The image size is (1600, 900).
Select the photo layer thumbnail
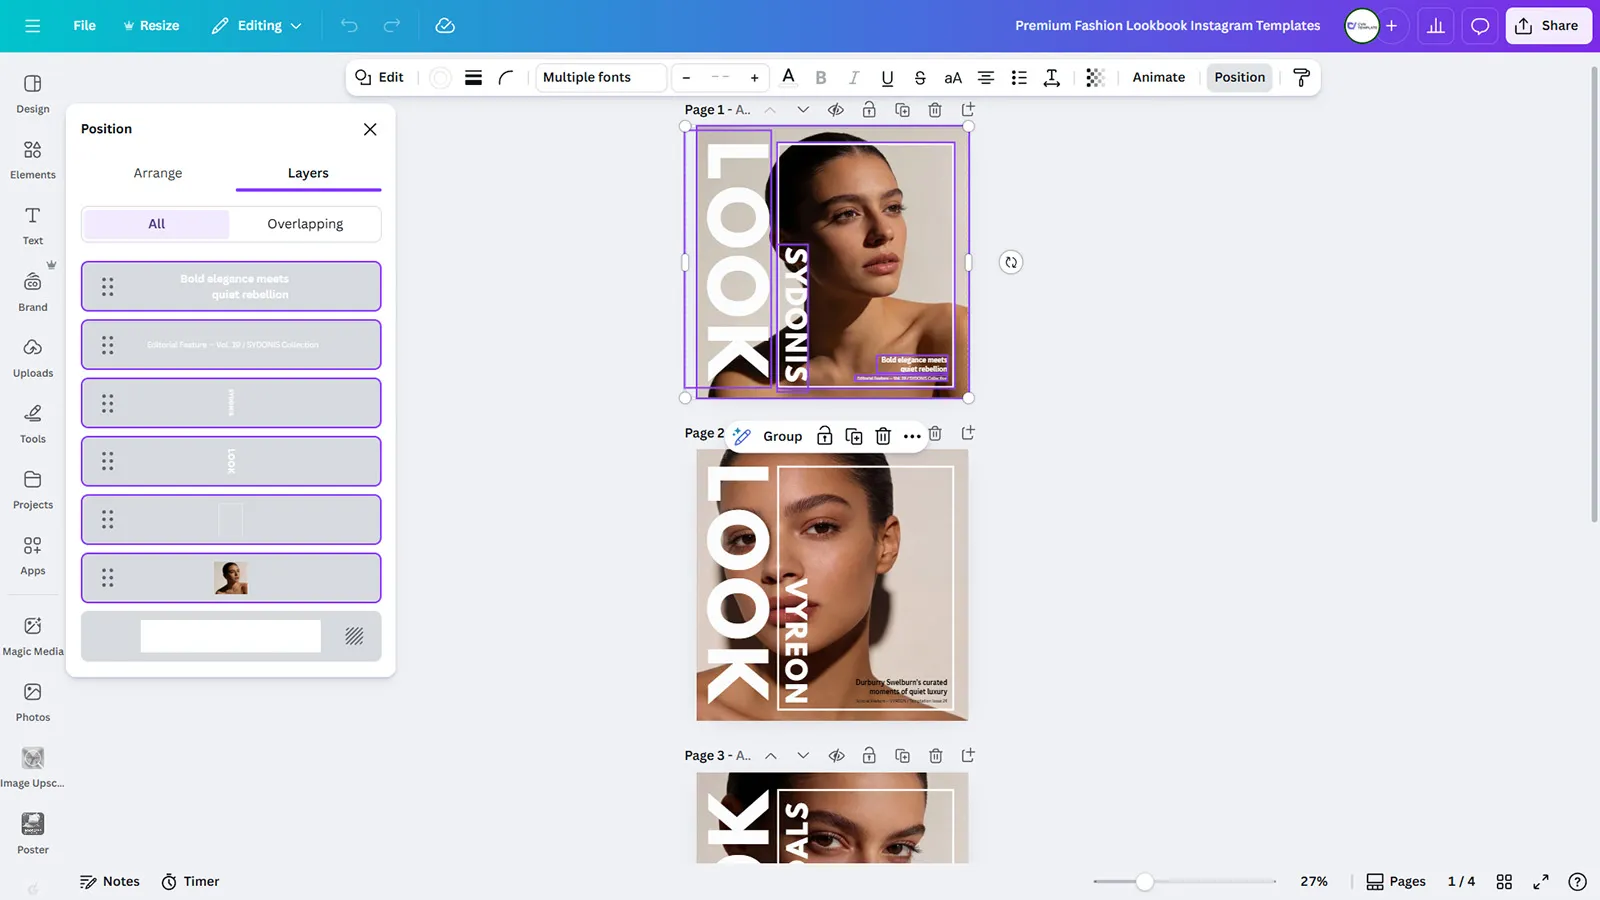point(231,578)
